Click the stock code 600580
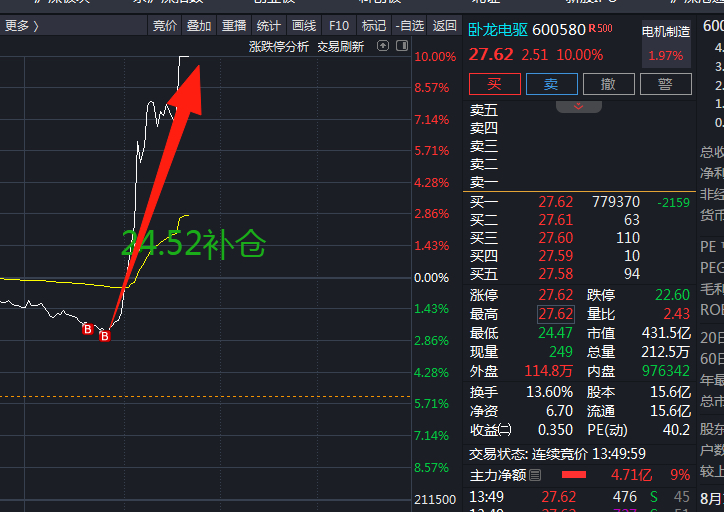 (559, 30)
